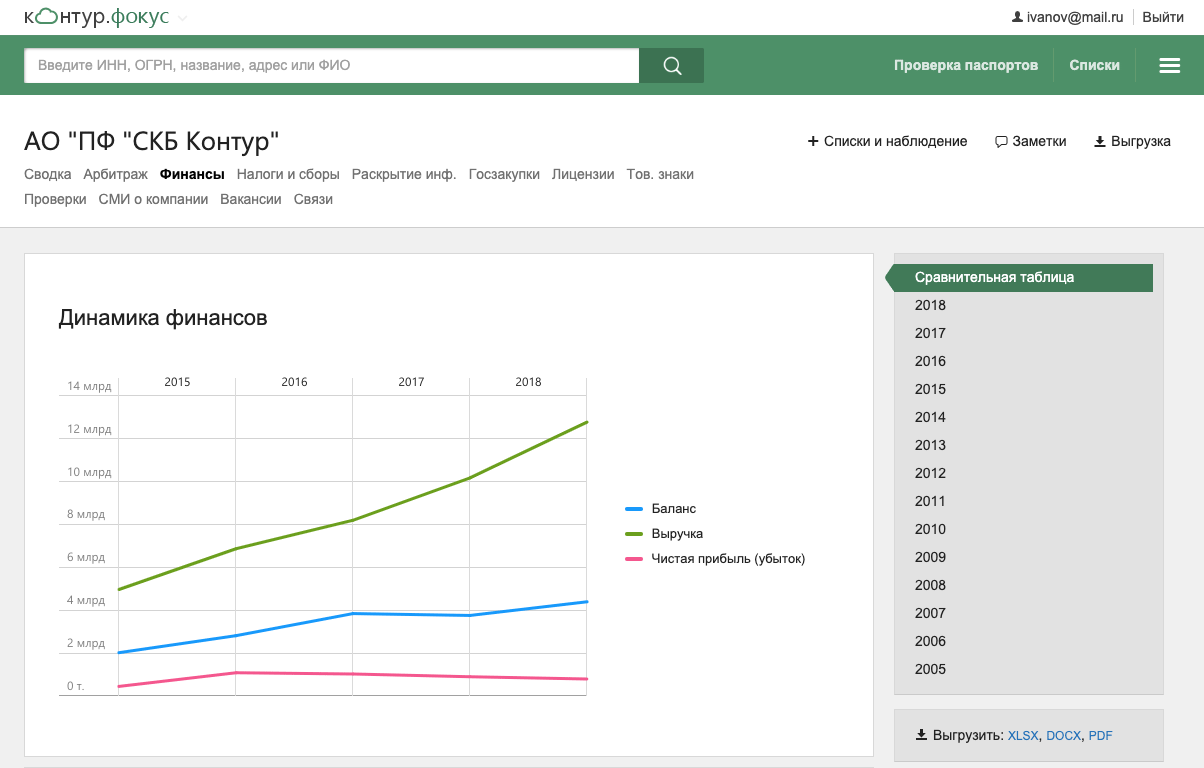
Task: Select year 2010 in sidebar list
Action: tap(930, 529)
